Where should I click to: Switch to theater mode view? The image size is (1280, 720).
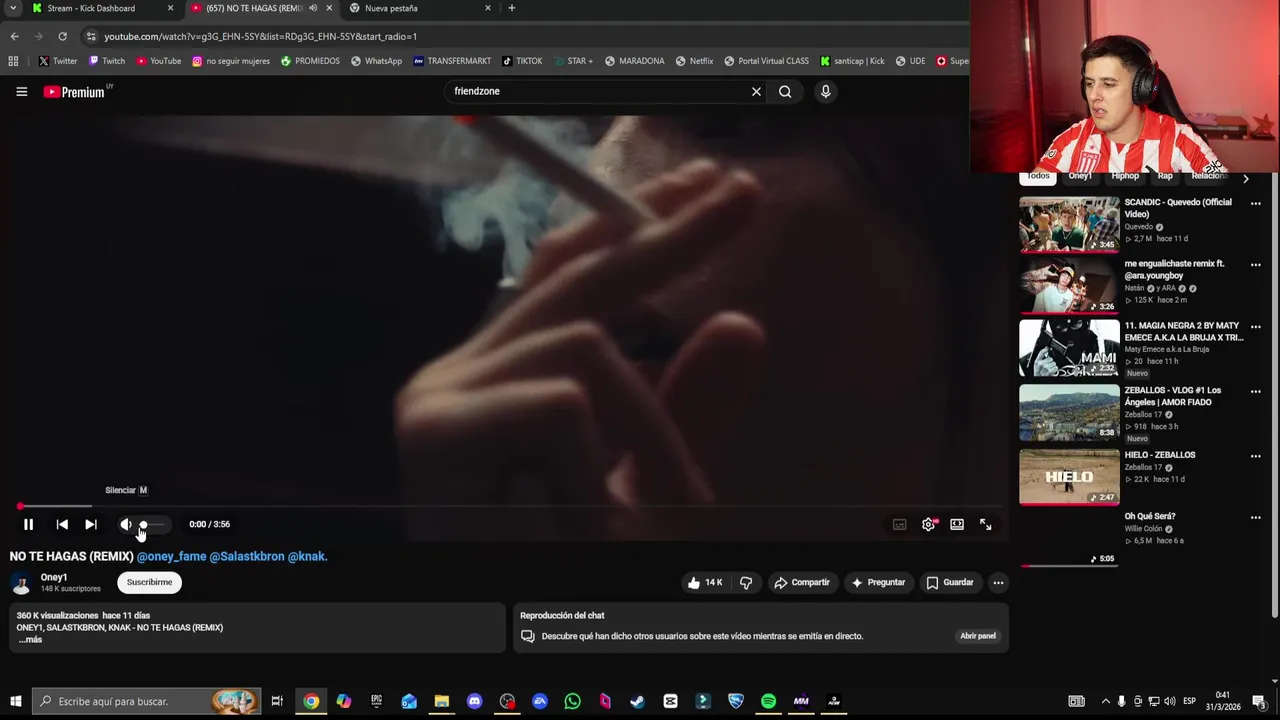pyautogui.click(x=957, y=524)
